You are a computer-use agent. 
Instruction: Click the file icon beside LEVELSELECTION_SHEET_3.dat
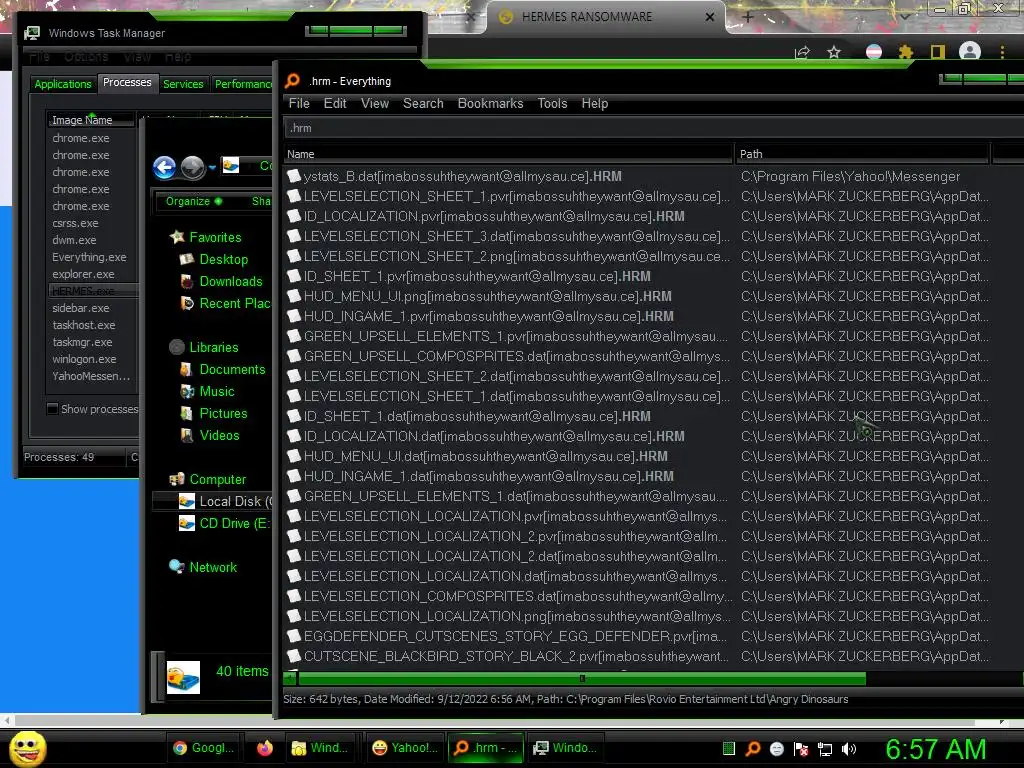coord(294,236)
